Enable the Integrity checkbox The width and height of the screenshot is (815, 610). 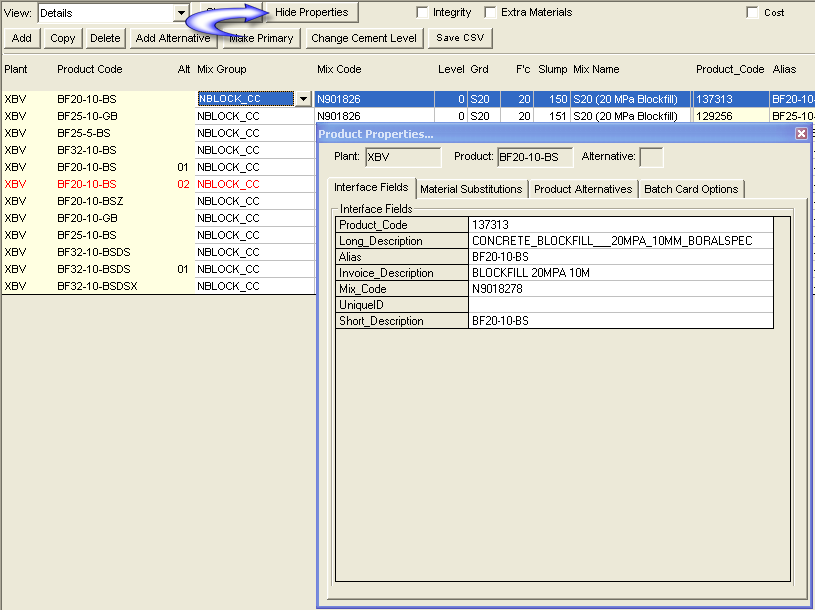pyautogui.click(x=423, y=13)
